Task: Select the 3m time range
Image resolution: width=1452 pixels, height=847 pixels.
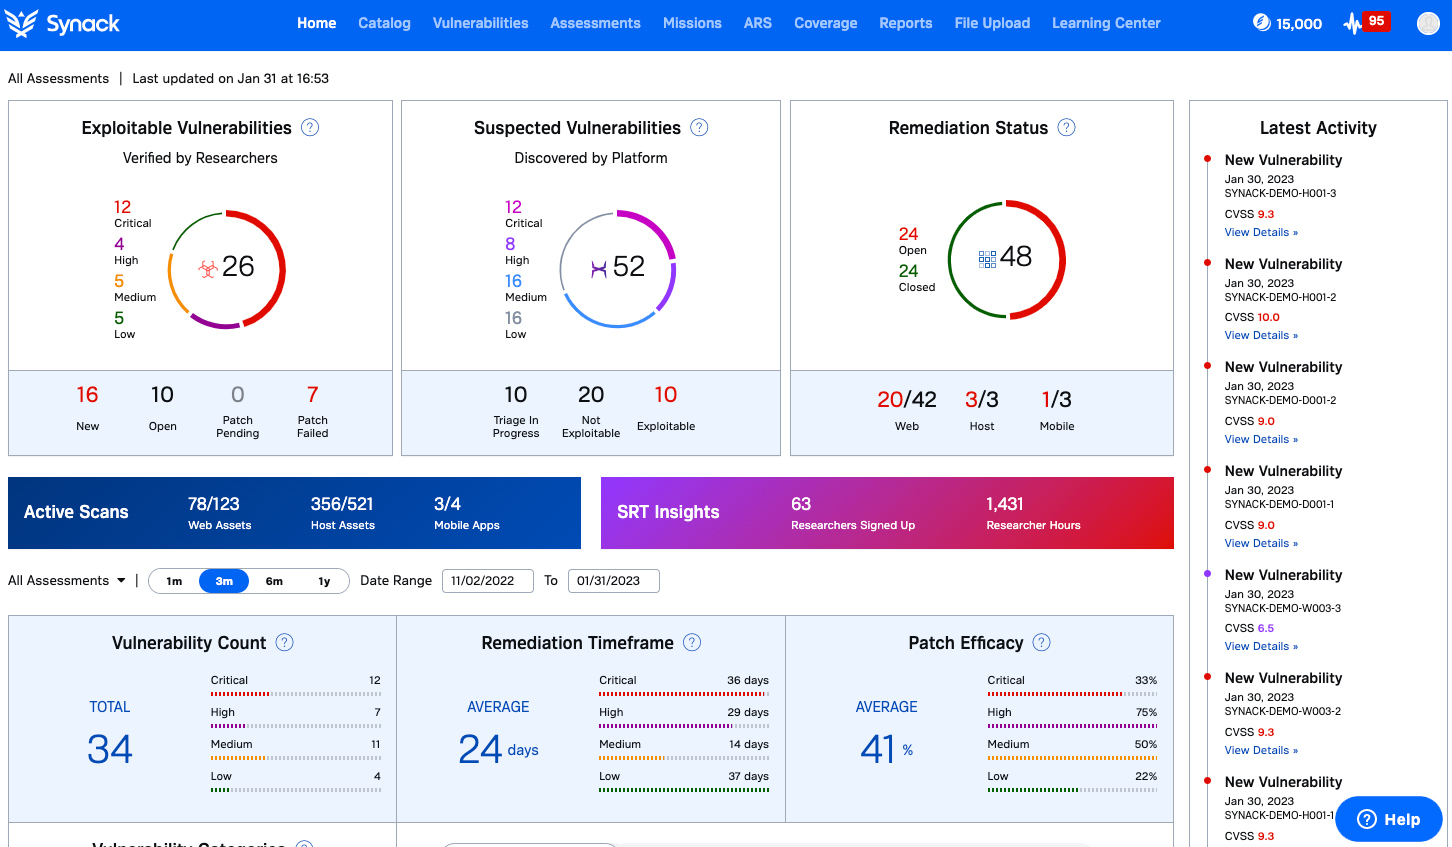Action: pos(224,581)
